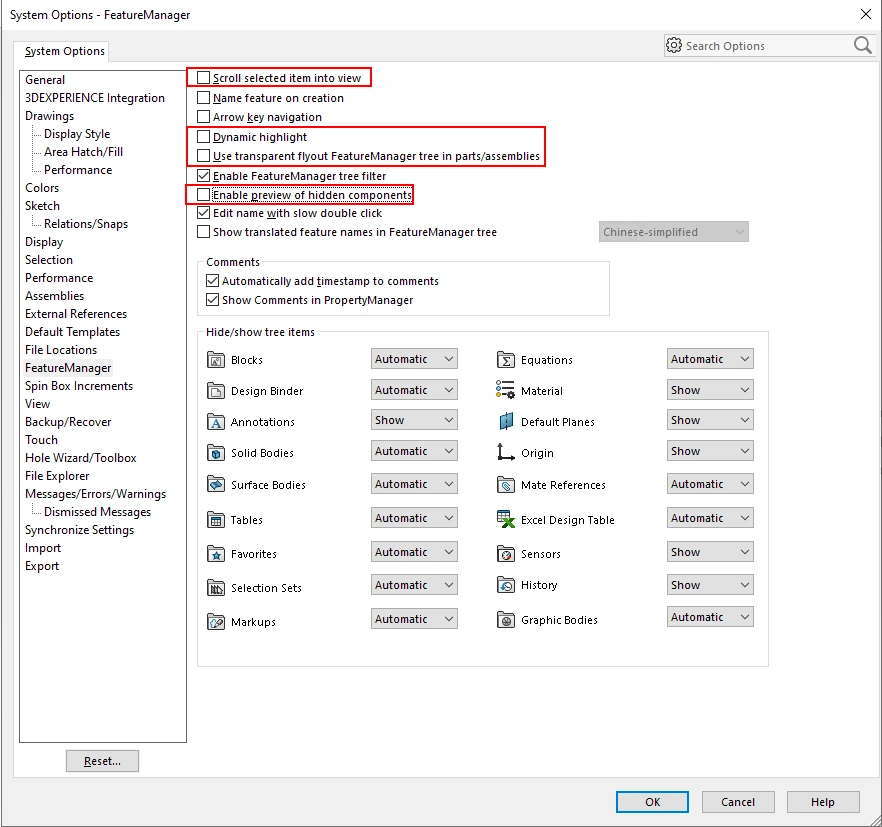Screen dimensions: 882x827
Task: Uncheck Enable FeatureManager tree filter
Action: point(204,176)
